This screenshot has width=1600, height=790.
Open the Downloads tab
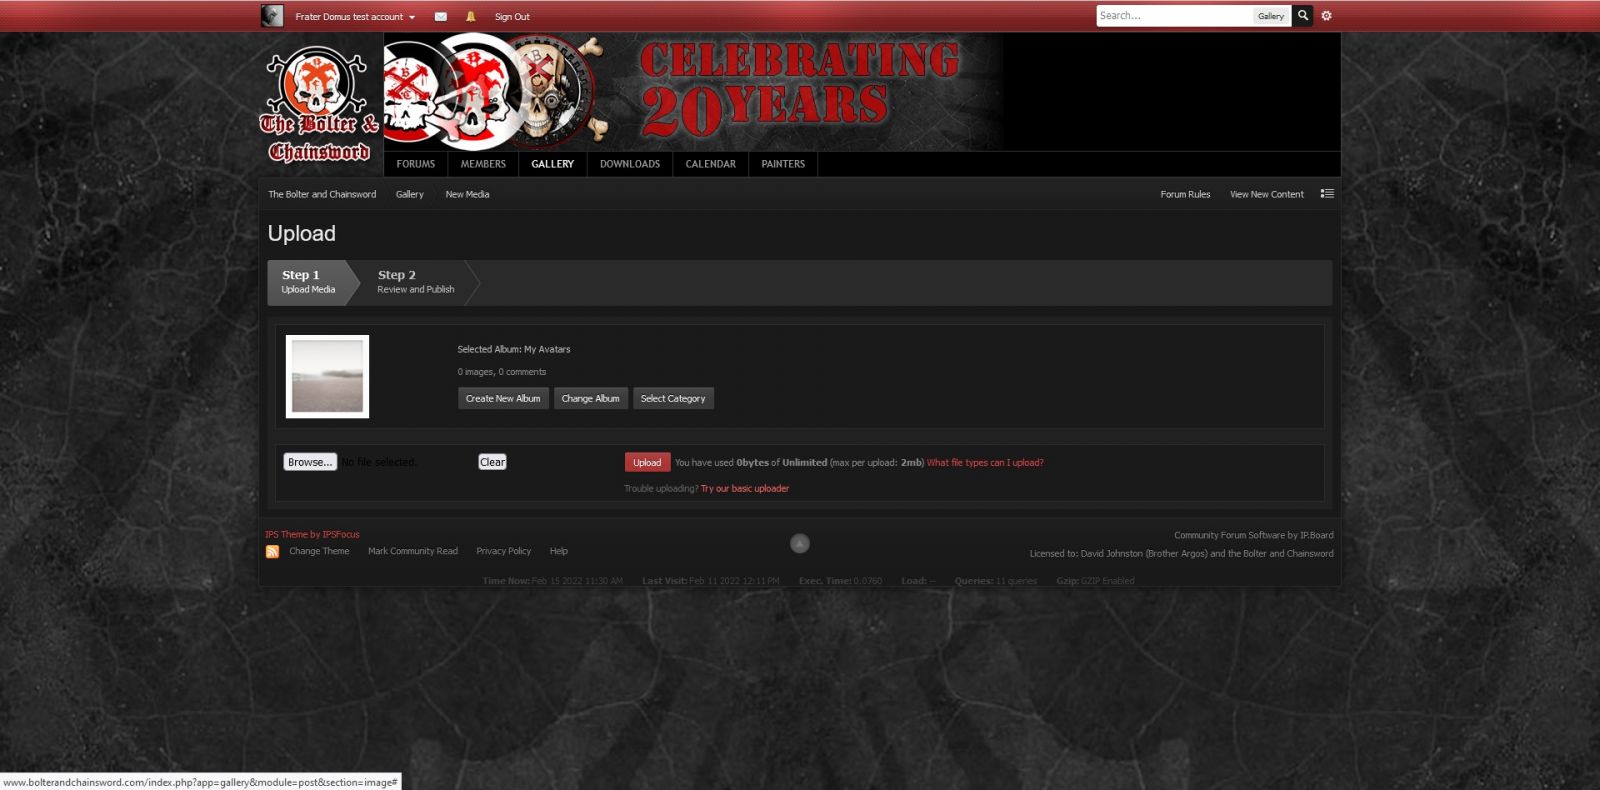(629, 164)
